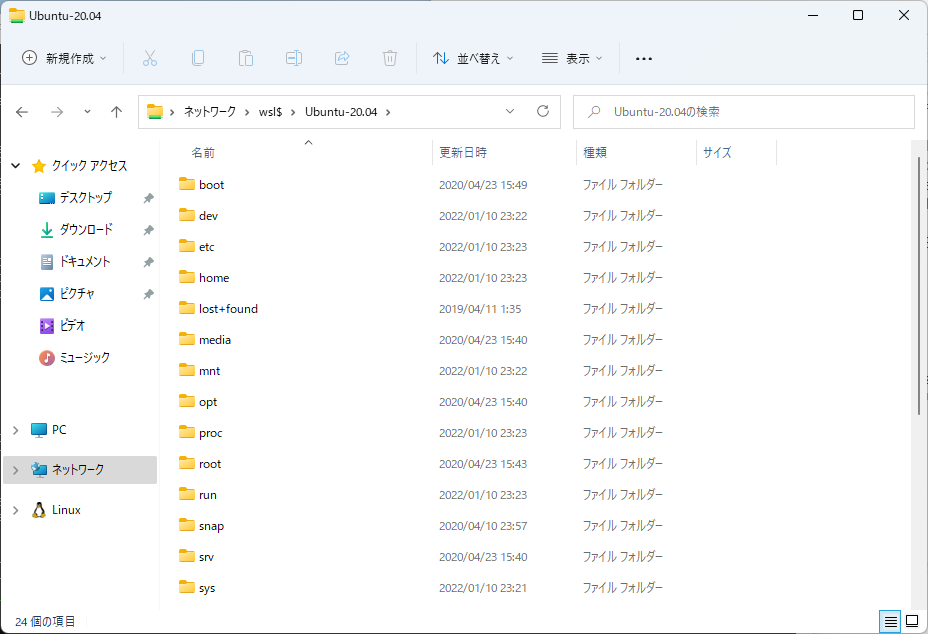Click the Copy icon in toolbar
This screenshot has height=634, width=928.
[198, 58]
